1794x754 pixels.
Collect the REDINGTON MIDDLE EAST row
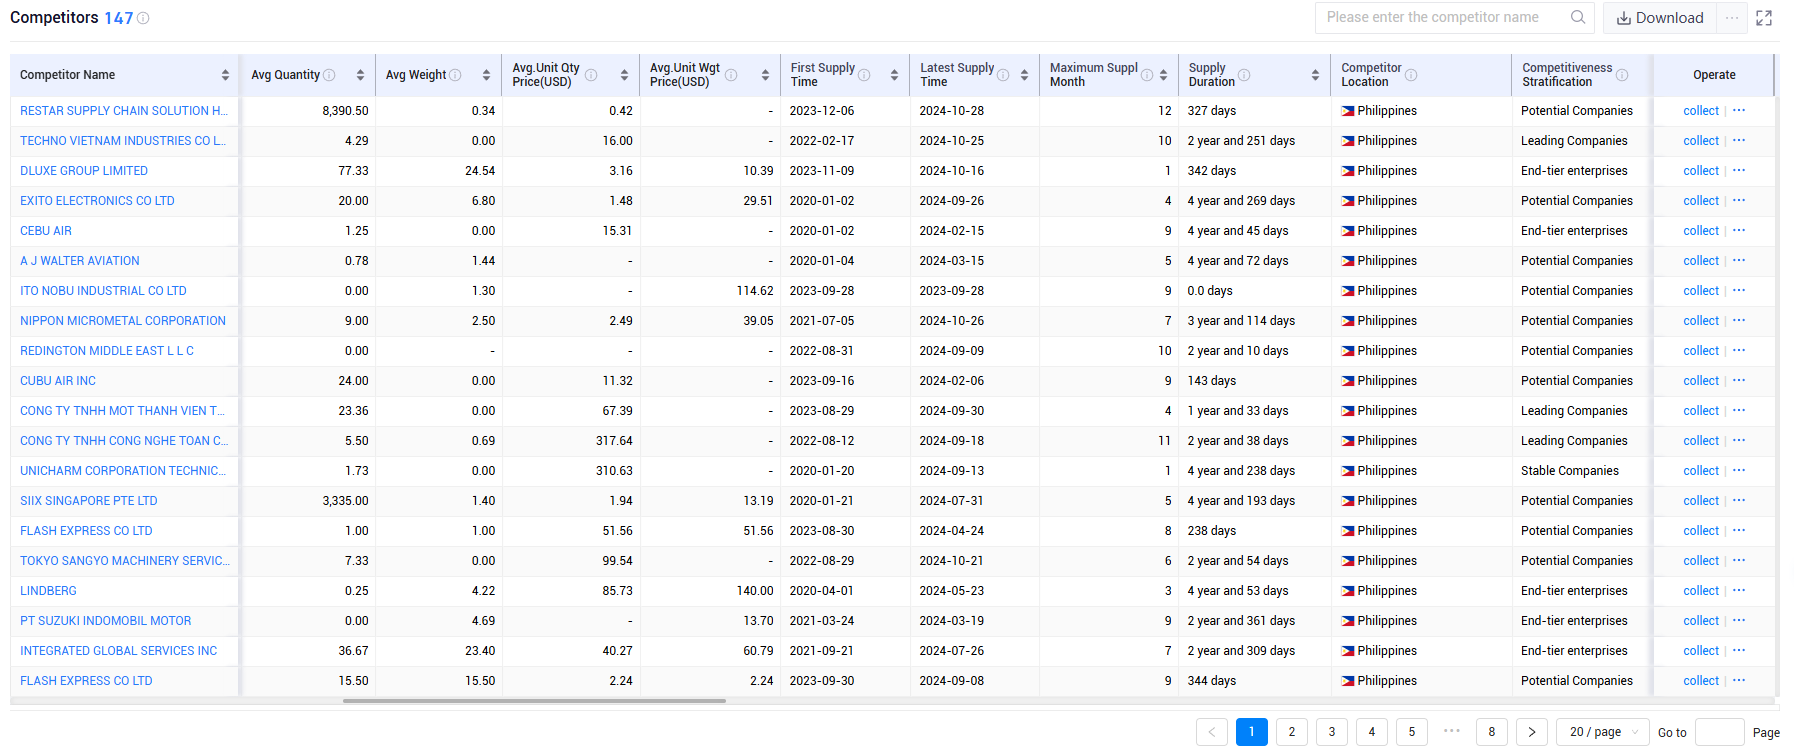pos(1700,351)
